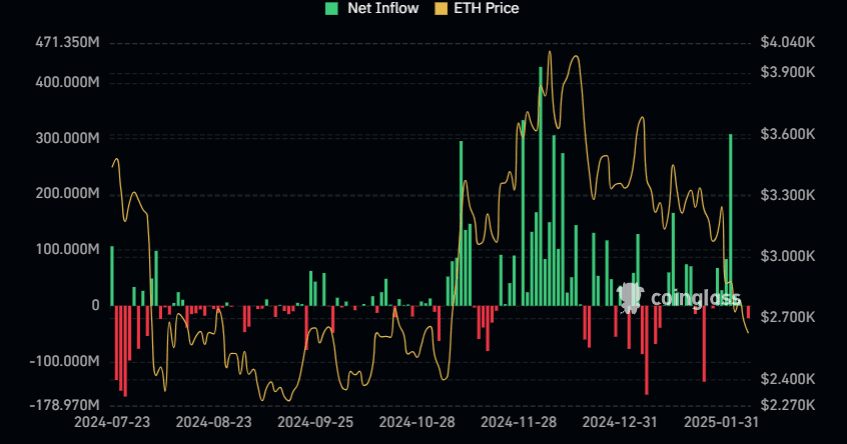Click the yellow ETH Price legend swatch
This screenshot has width=847, height=444.
[x=441, y=8]
